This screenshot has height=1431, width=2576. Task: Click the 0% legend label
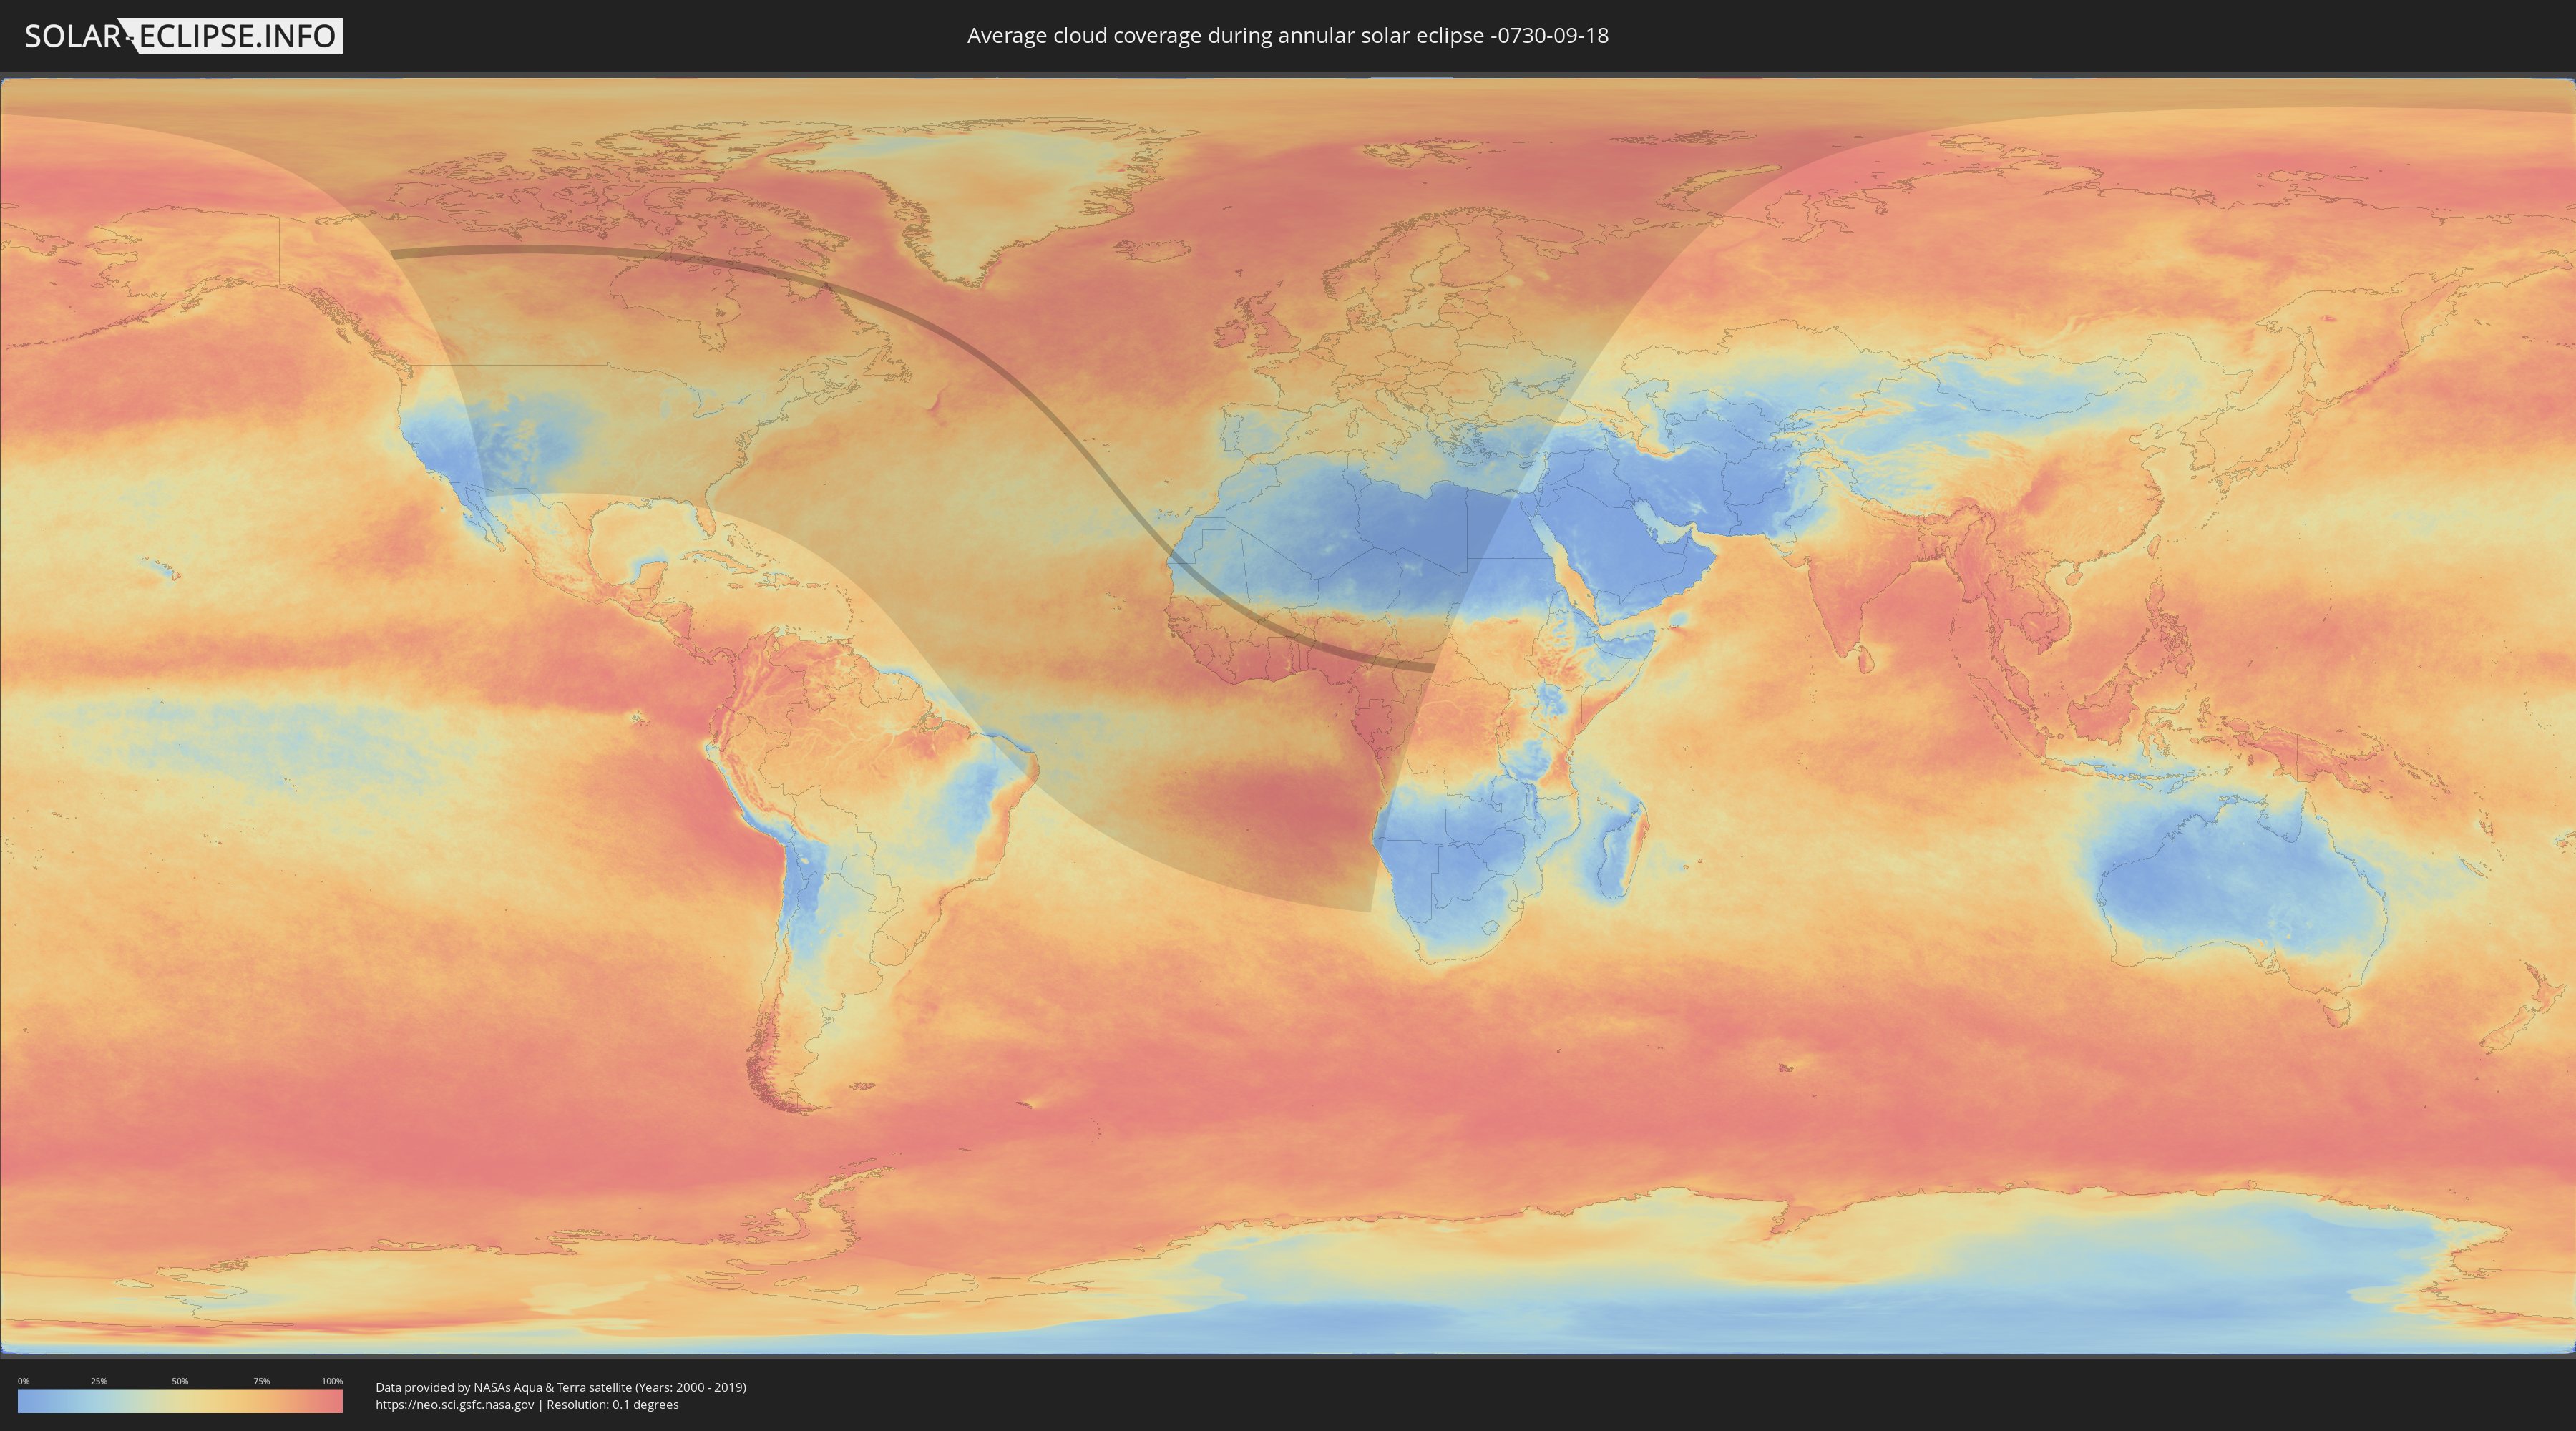pos(23,1381)
